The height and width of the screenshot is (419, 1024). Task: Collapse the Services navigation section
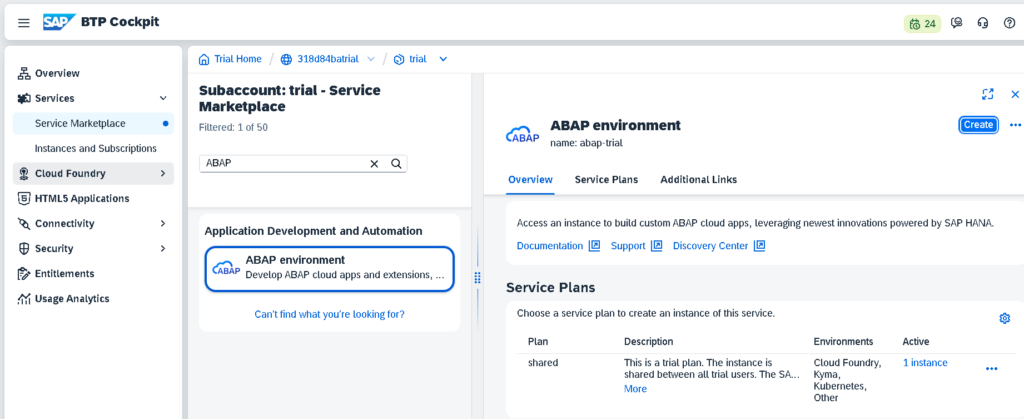163,98
